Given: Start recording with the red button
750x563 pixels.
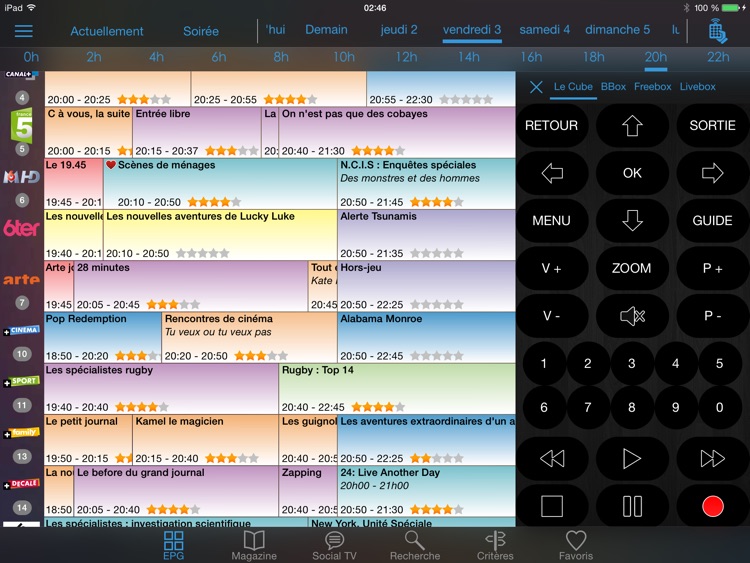Looking at the screenshot, I should coord(712,506).
